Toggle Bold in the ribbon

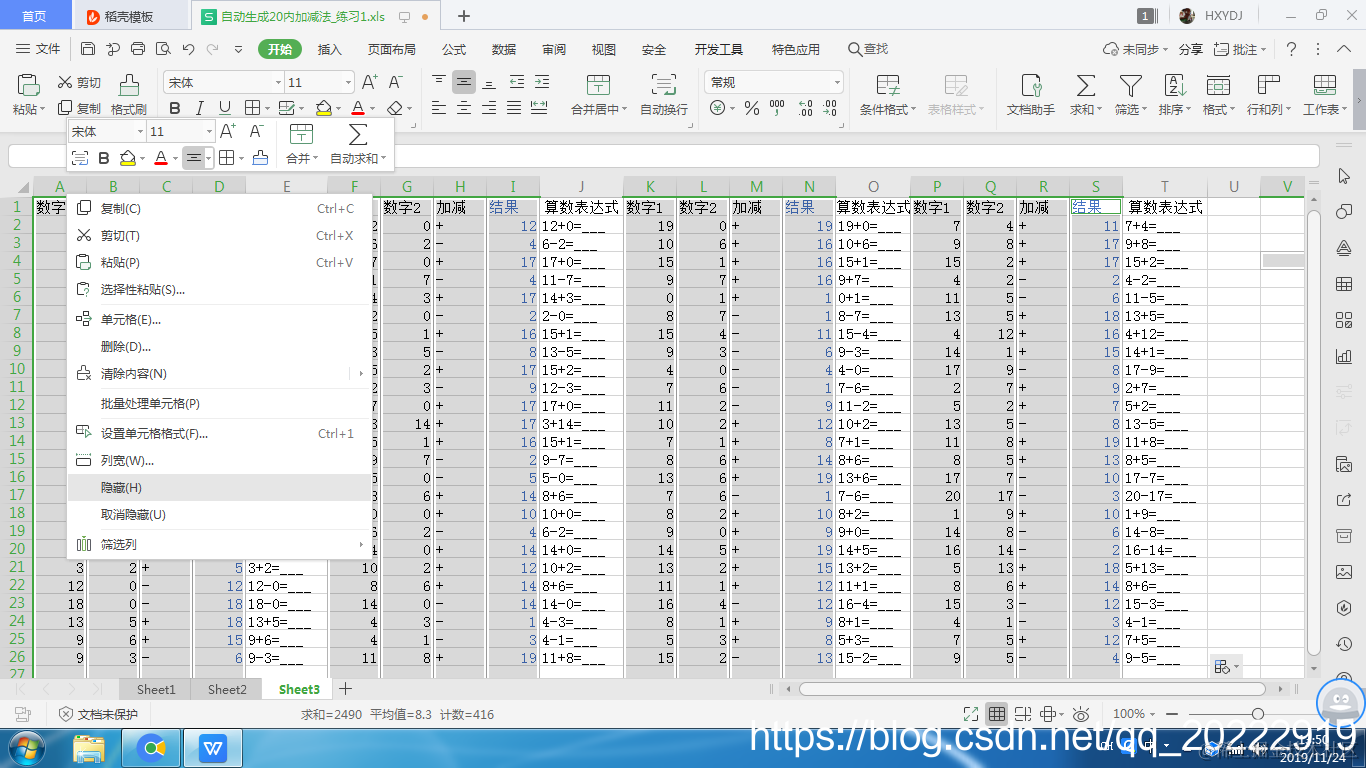175,108
